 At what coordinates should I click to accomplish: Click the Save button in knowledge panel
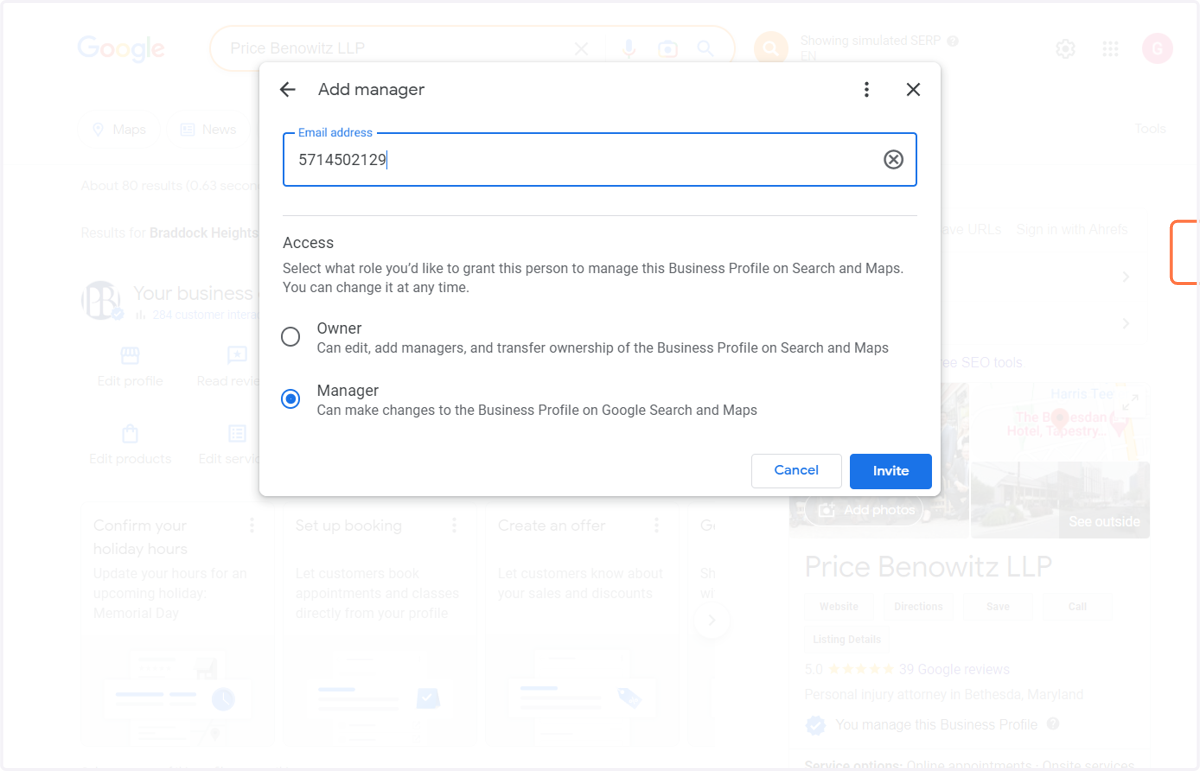tap(997, 606)
